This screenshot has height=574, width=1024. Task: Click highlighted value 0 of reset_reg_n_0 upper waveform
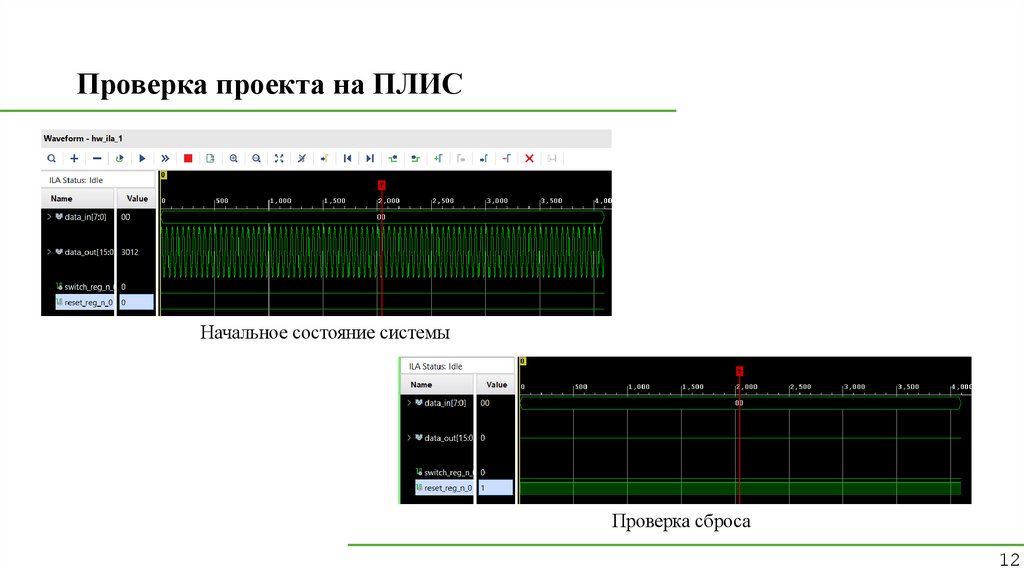tap(136, 302)
